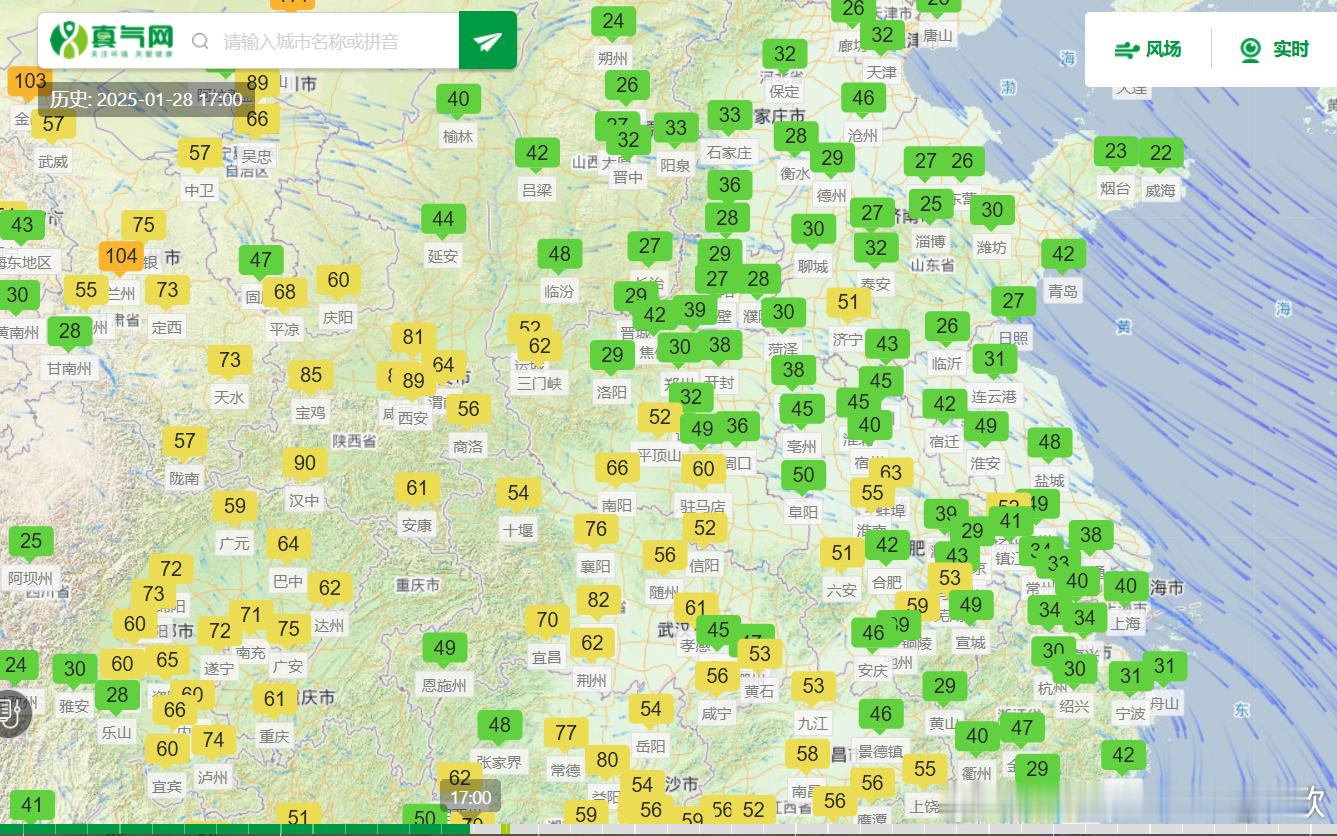The image size is (1337, 836).
Task: Select the AQI 57 marker for 中卫
Action: [x=200, y=153]
